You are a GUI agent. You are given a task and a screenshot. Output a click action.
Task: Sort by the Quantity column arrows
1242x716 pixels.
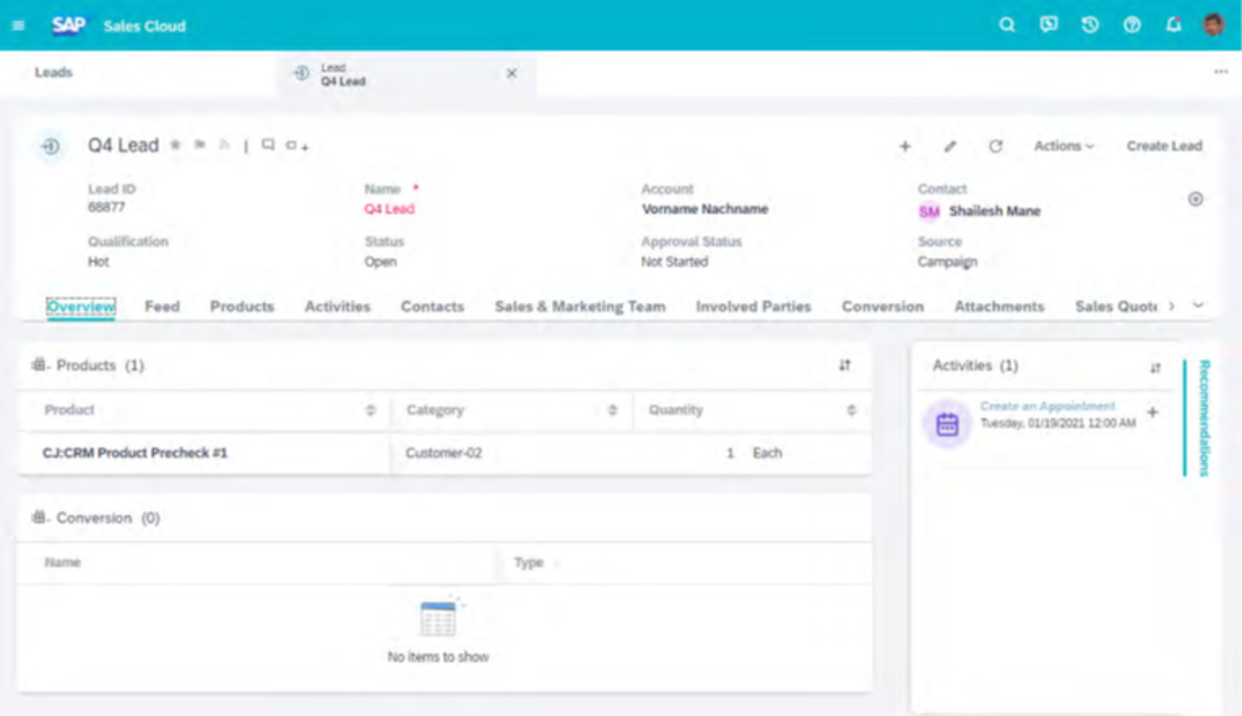(851, 410)
